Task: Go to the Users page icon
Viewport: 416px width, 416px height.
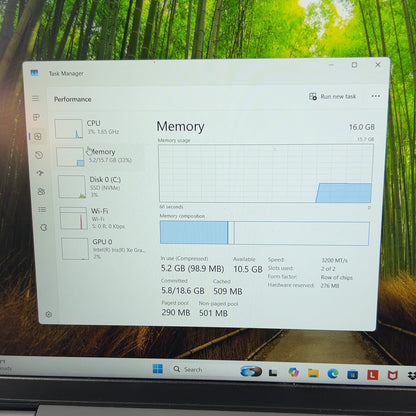Action: pyautogui.click(x=41, y=191)
